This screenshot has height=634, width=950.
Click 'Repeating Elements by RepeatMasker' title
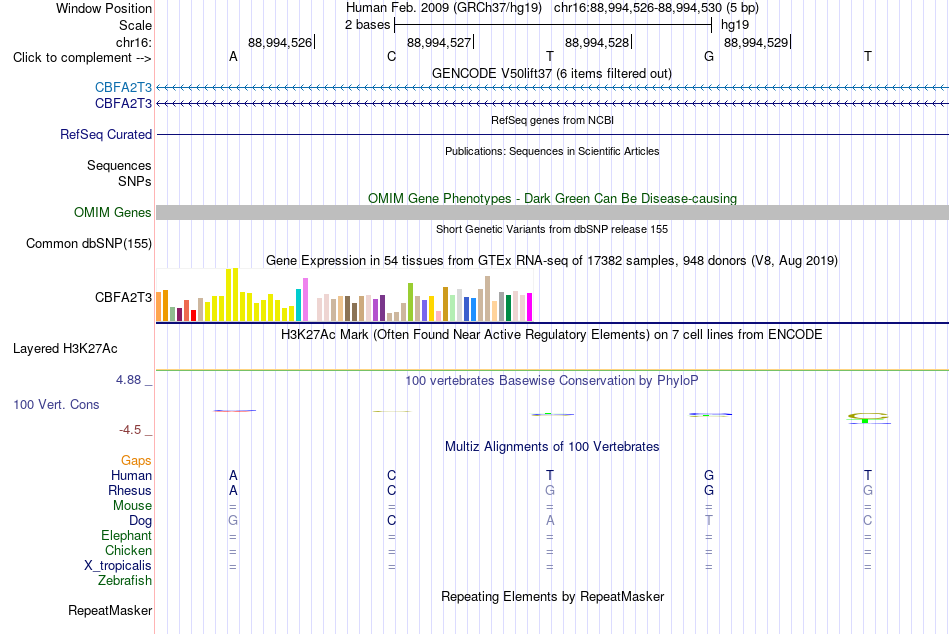tap(553, 596)
